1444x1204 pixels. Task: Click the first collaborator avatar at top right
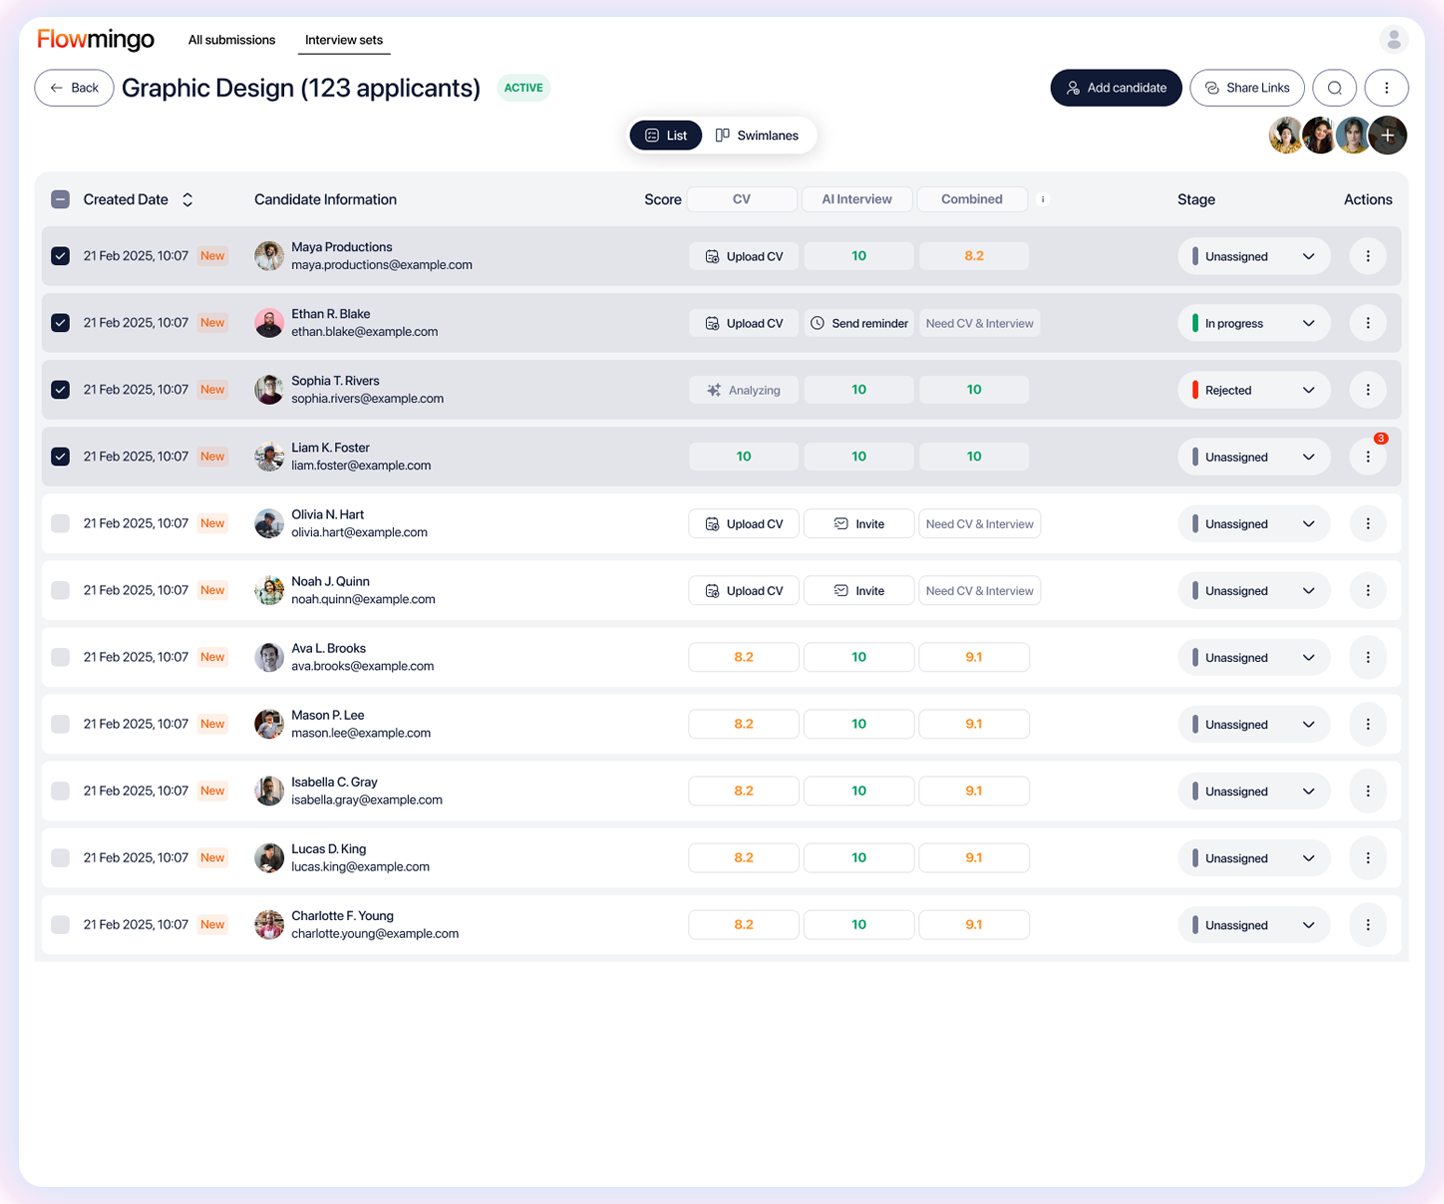pos(1286,135)
